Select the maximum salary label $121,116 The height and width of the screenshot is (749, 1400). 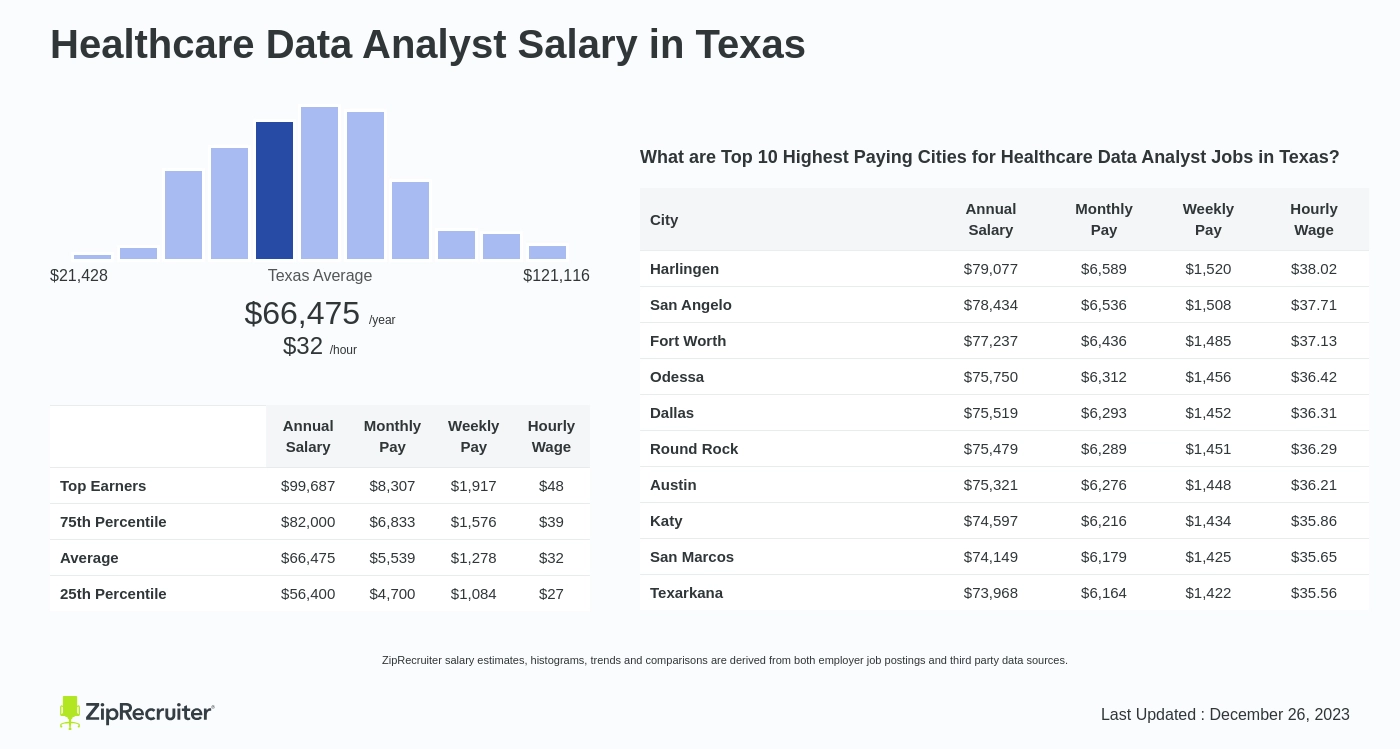coord(556,275)
